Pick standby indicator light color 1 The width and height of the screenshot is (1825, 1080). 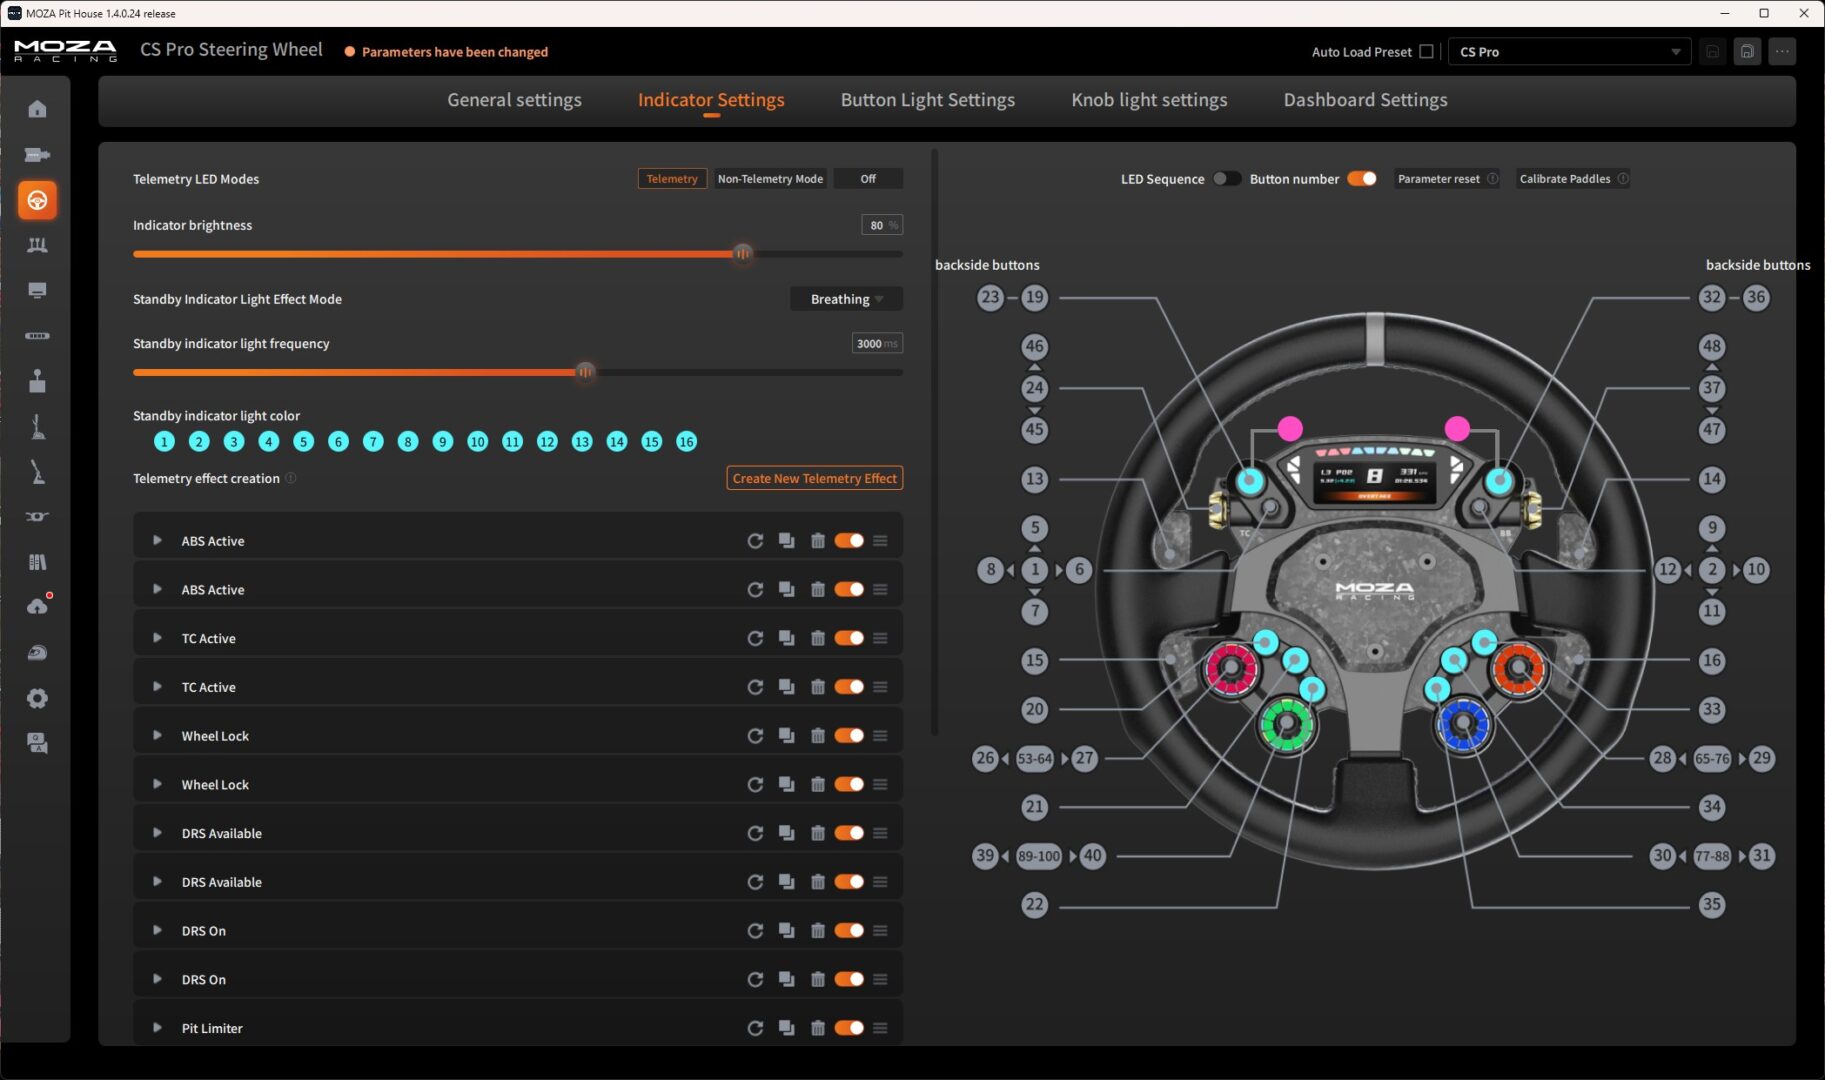[x=164, y=442]
